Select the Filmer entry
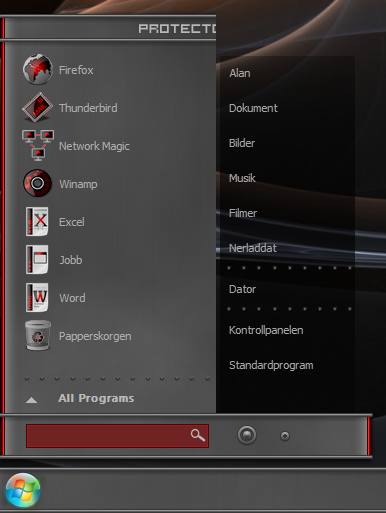This screenshot has width=386, height=513. tap(243, 213)
